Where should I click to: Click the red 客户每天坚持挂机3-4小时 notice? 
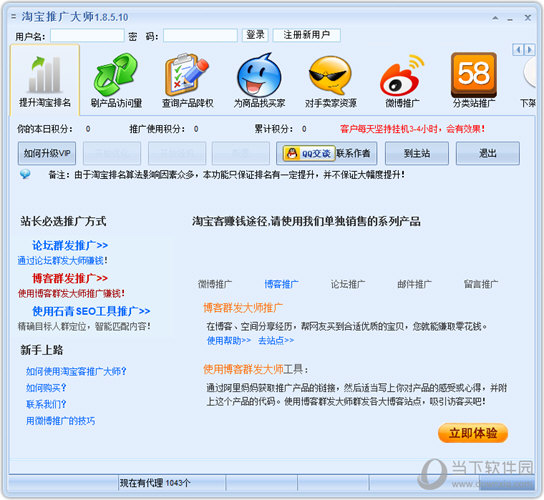[412, 129]
